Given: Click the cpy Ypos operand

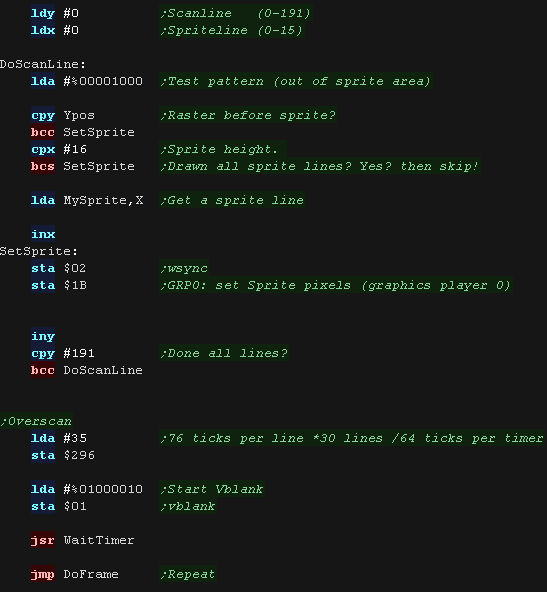Looking at the screenshot, I should point(79,116).
